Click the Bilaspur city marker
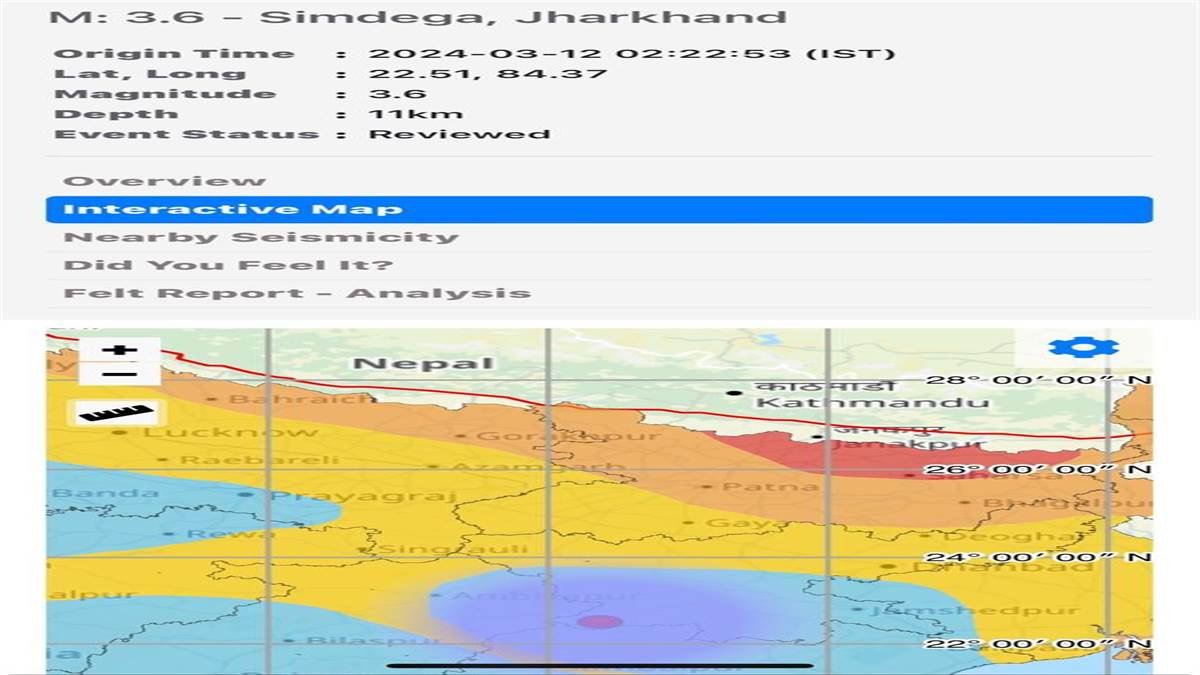The image size is (1200, 675). point(288,640)
